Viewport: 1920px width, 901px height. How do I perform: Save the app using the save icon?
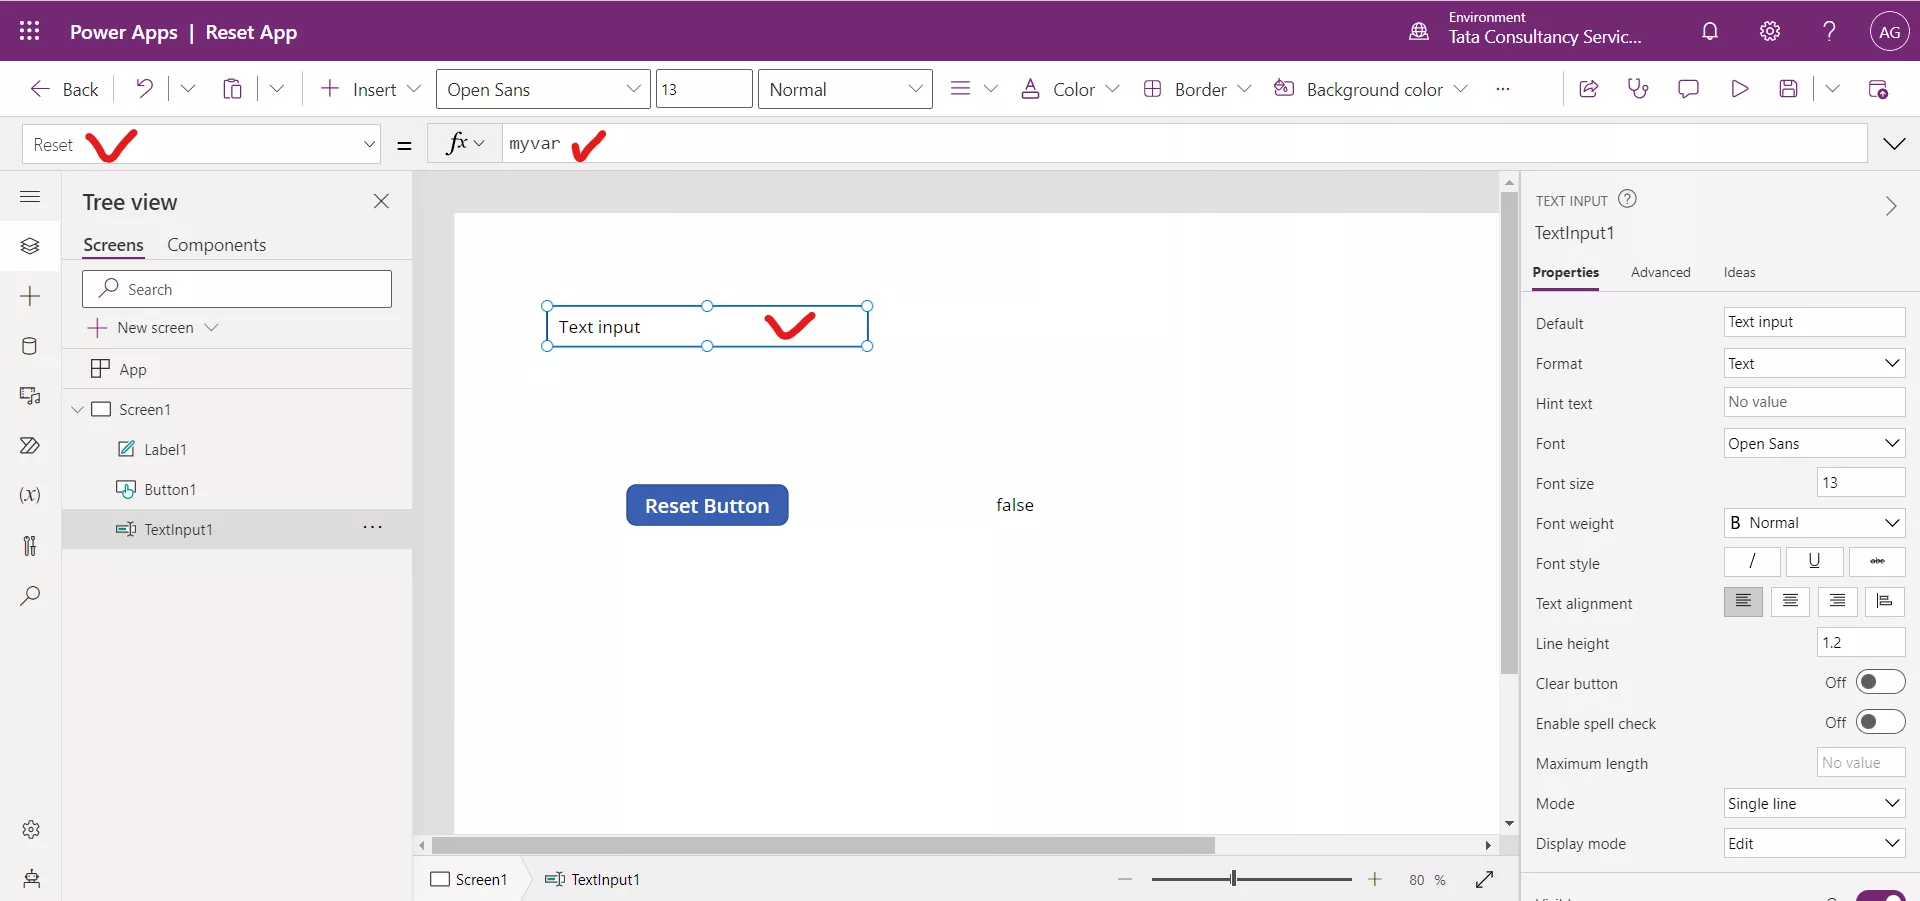(x=1789, y=88)
